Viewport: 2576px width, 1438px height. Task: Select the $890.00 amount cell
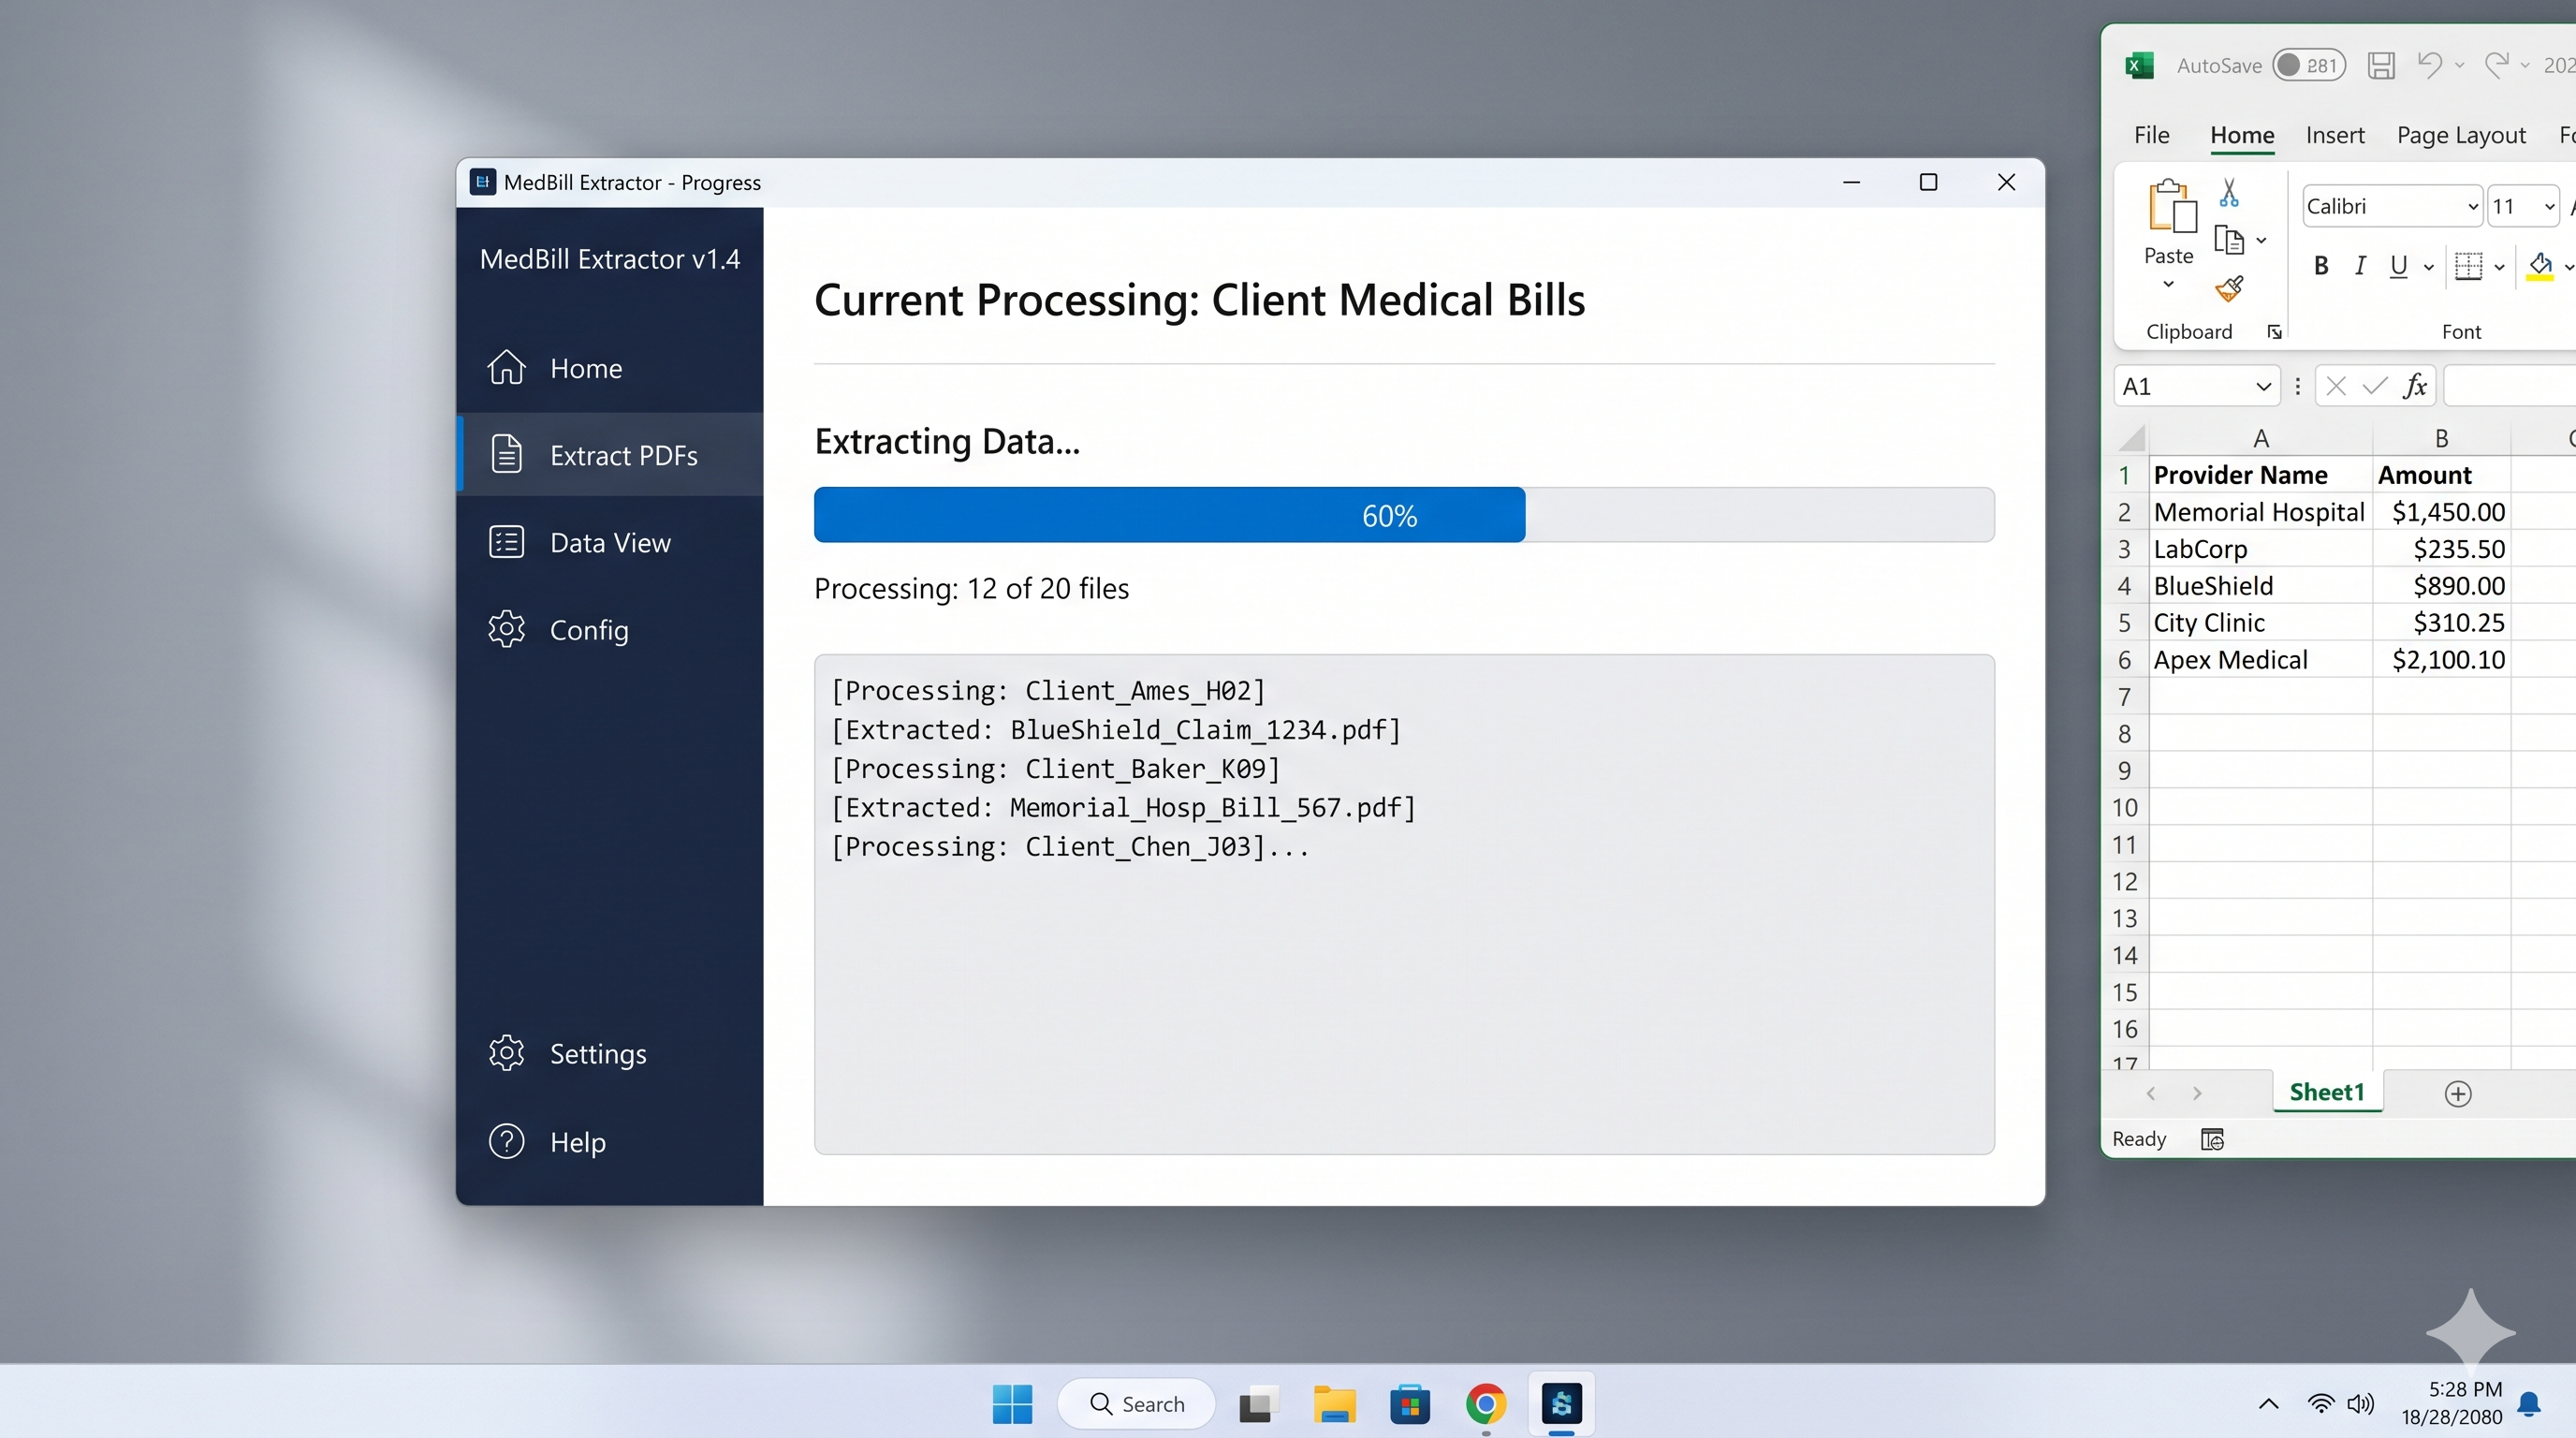point(2441,586)
